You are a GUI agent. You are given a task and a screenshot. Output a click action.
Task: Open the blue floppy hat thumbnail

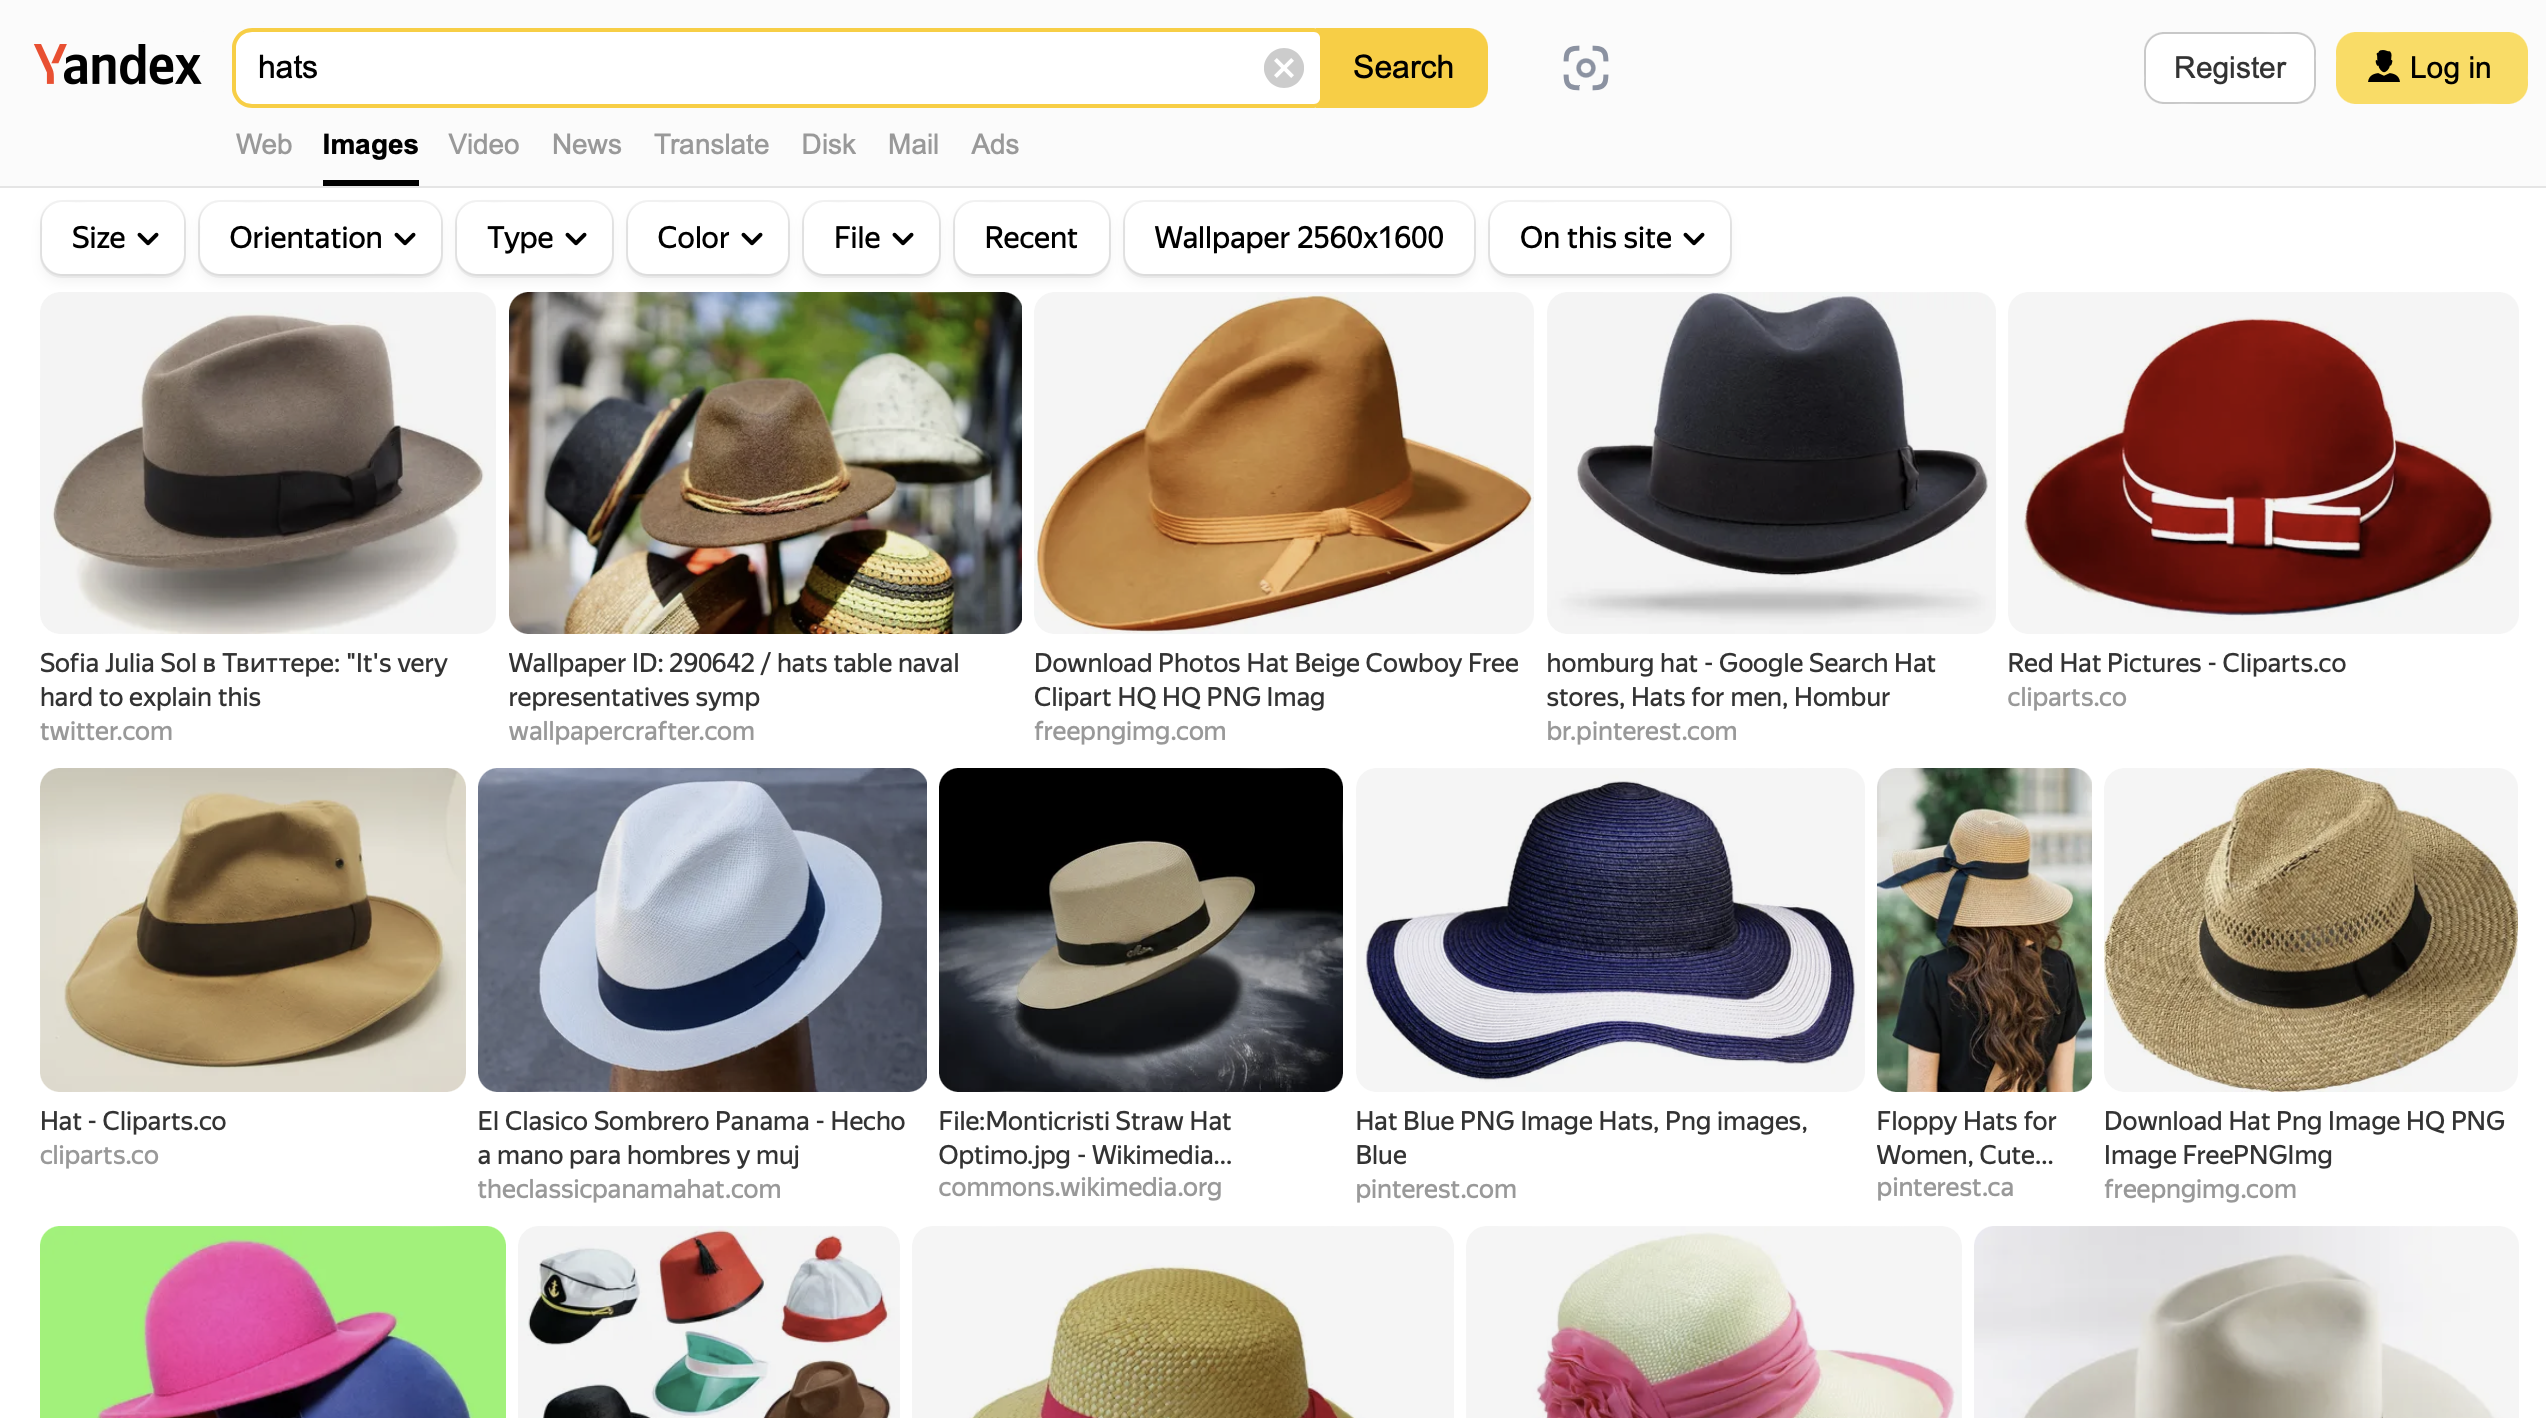[1610, 930]
